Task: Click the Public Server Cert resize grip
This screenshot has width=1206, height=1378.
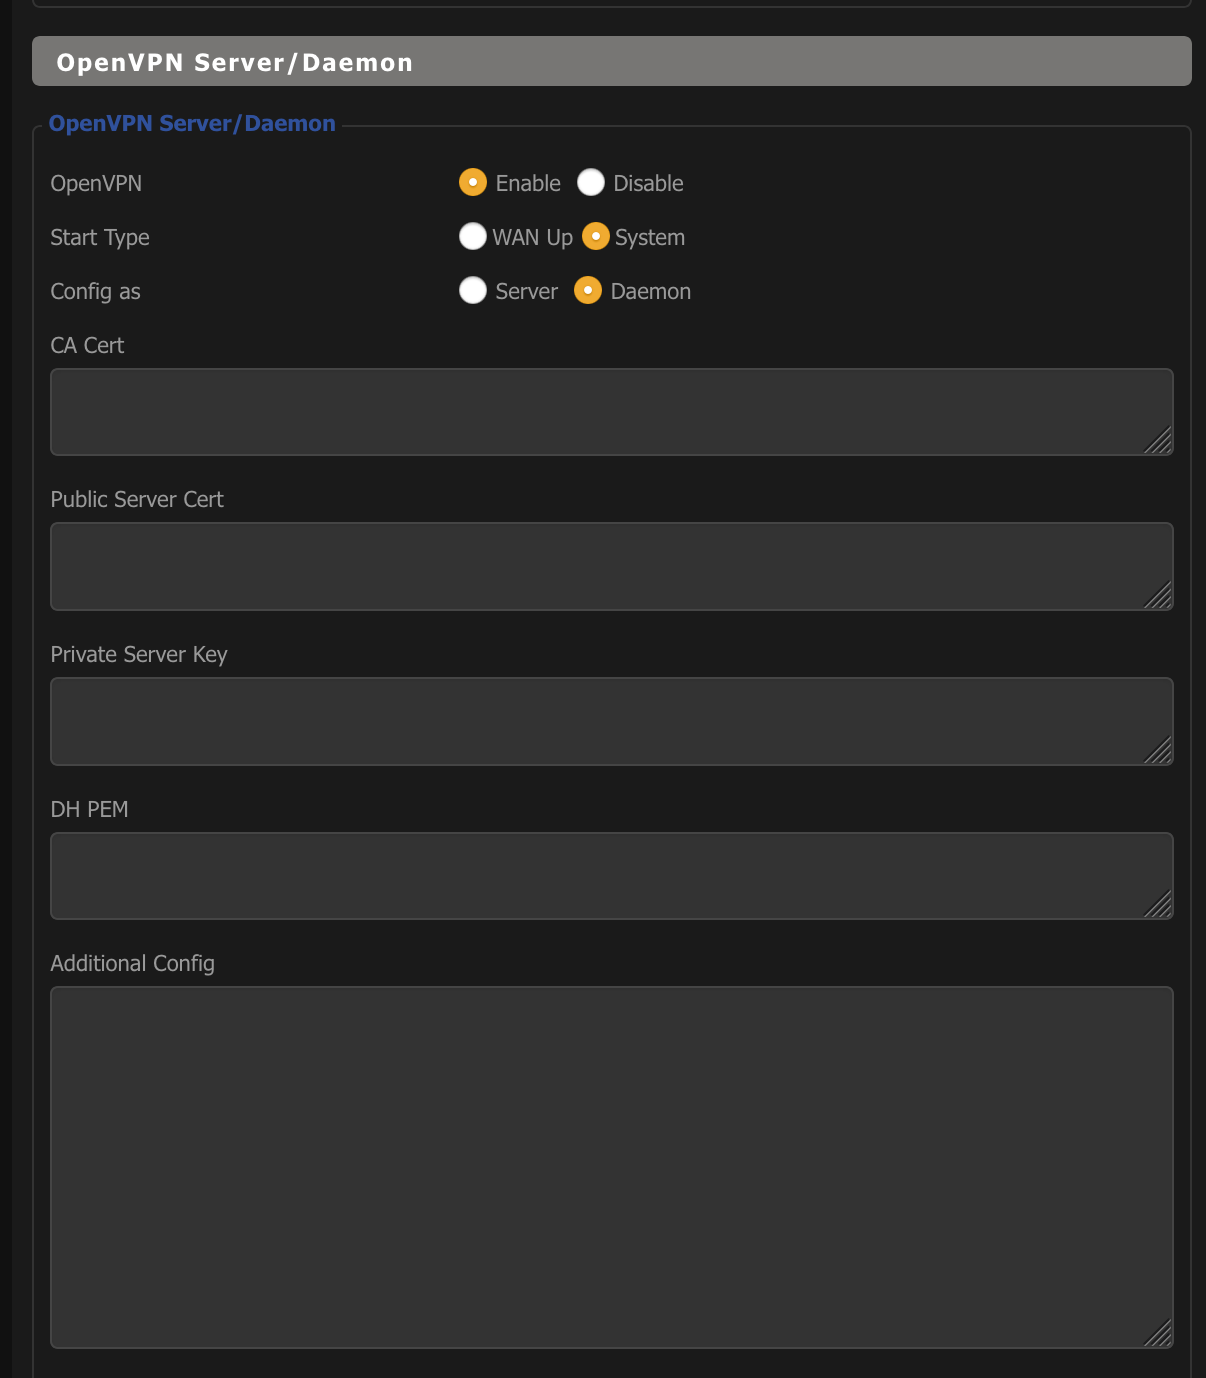Action: 1160,597
